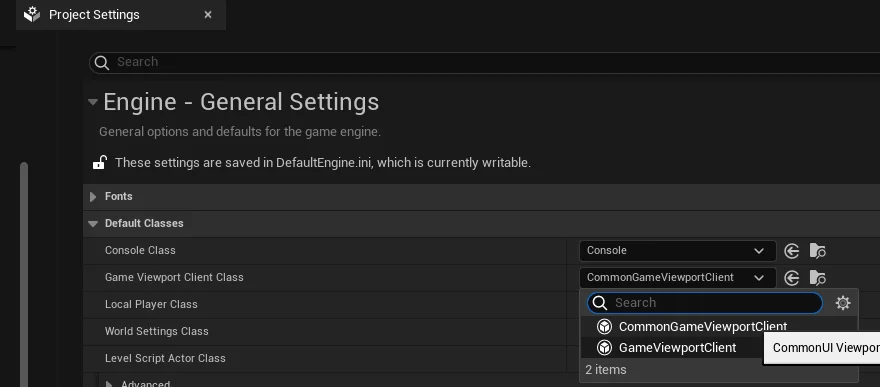This screenshot has width=880, height=387.
Task: Collapse the Default Classes section
Action: [x=93, y=224]
